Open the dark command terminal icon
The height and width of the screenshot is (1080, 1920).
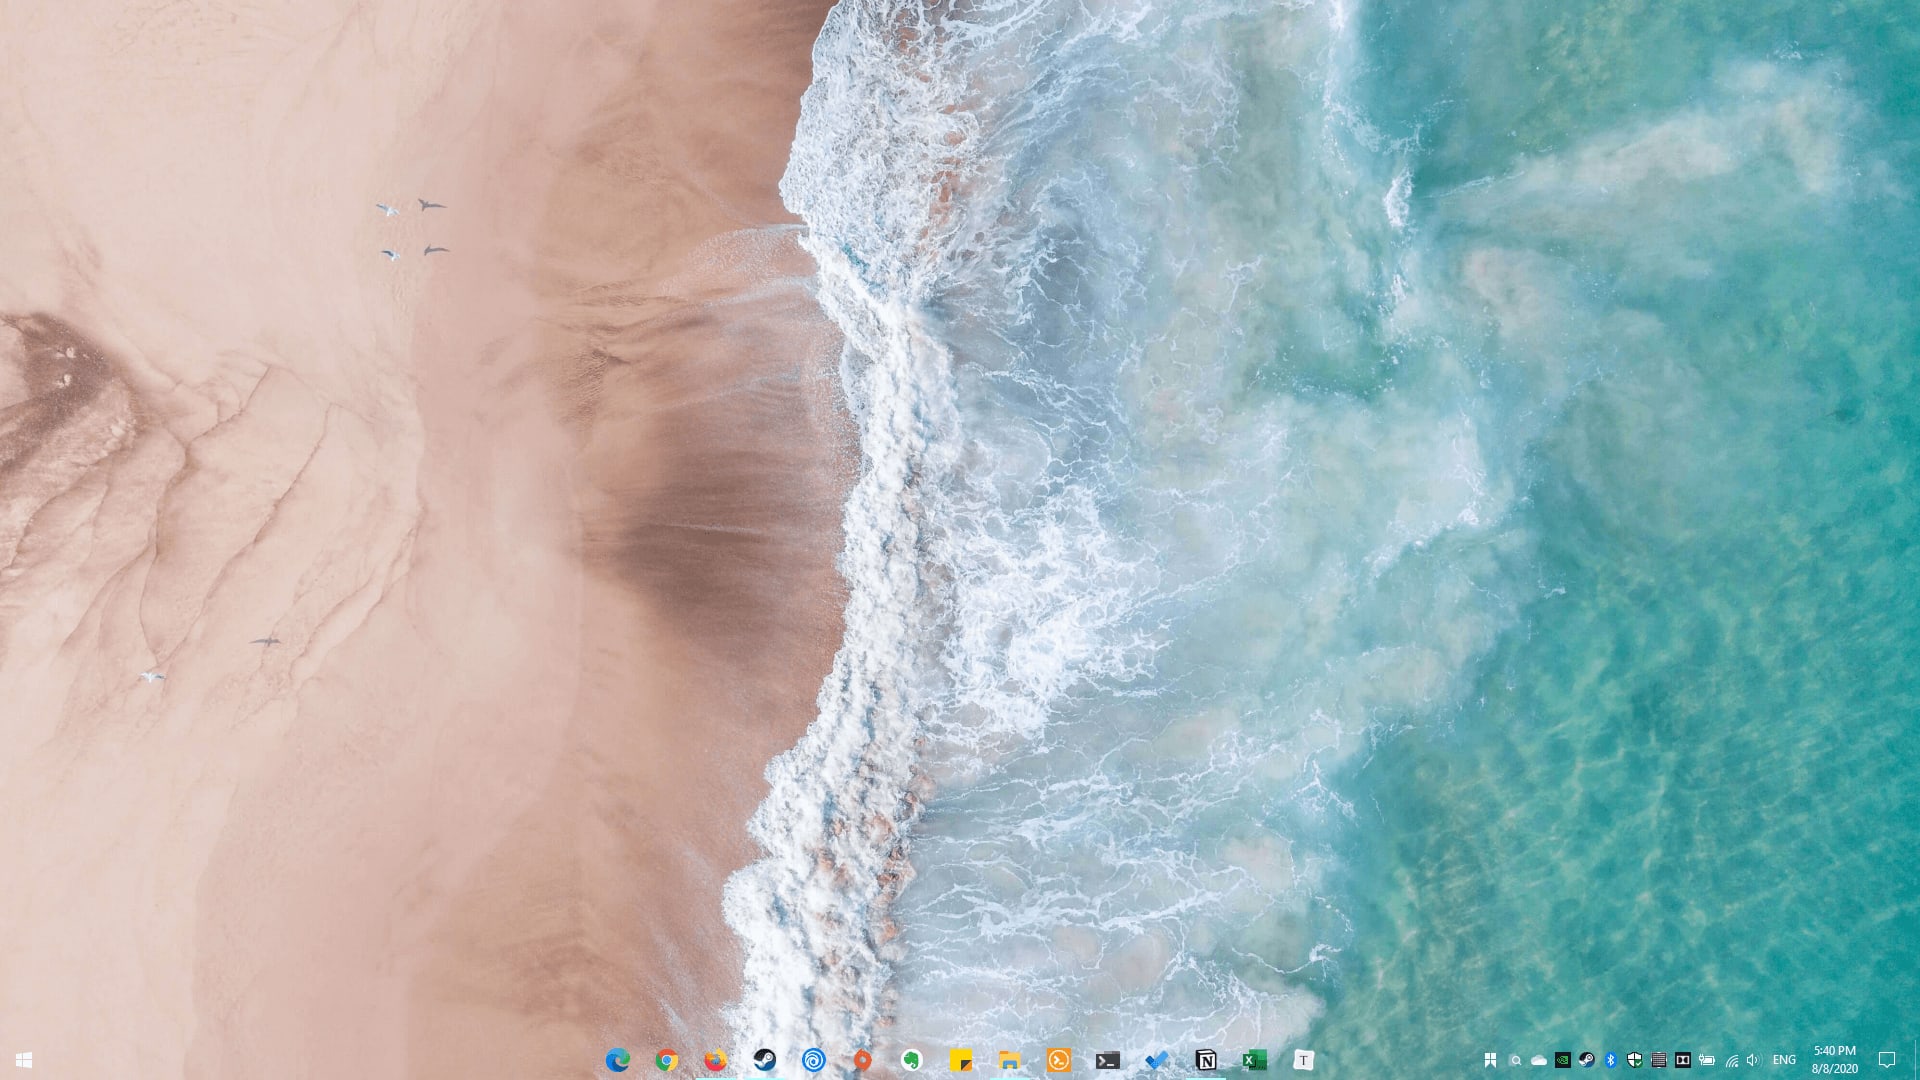coord(1108,1060)
